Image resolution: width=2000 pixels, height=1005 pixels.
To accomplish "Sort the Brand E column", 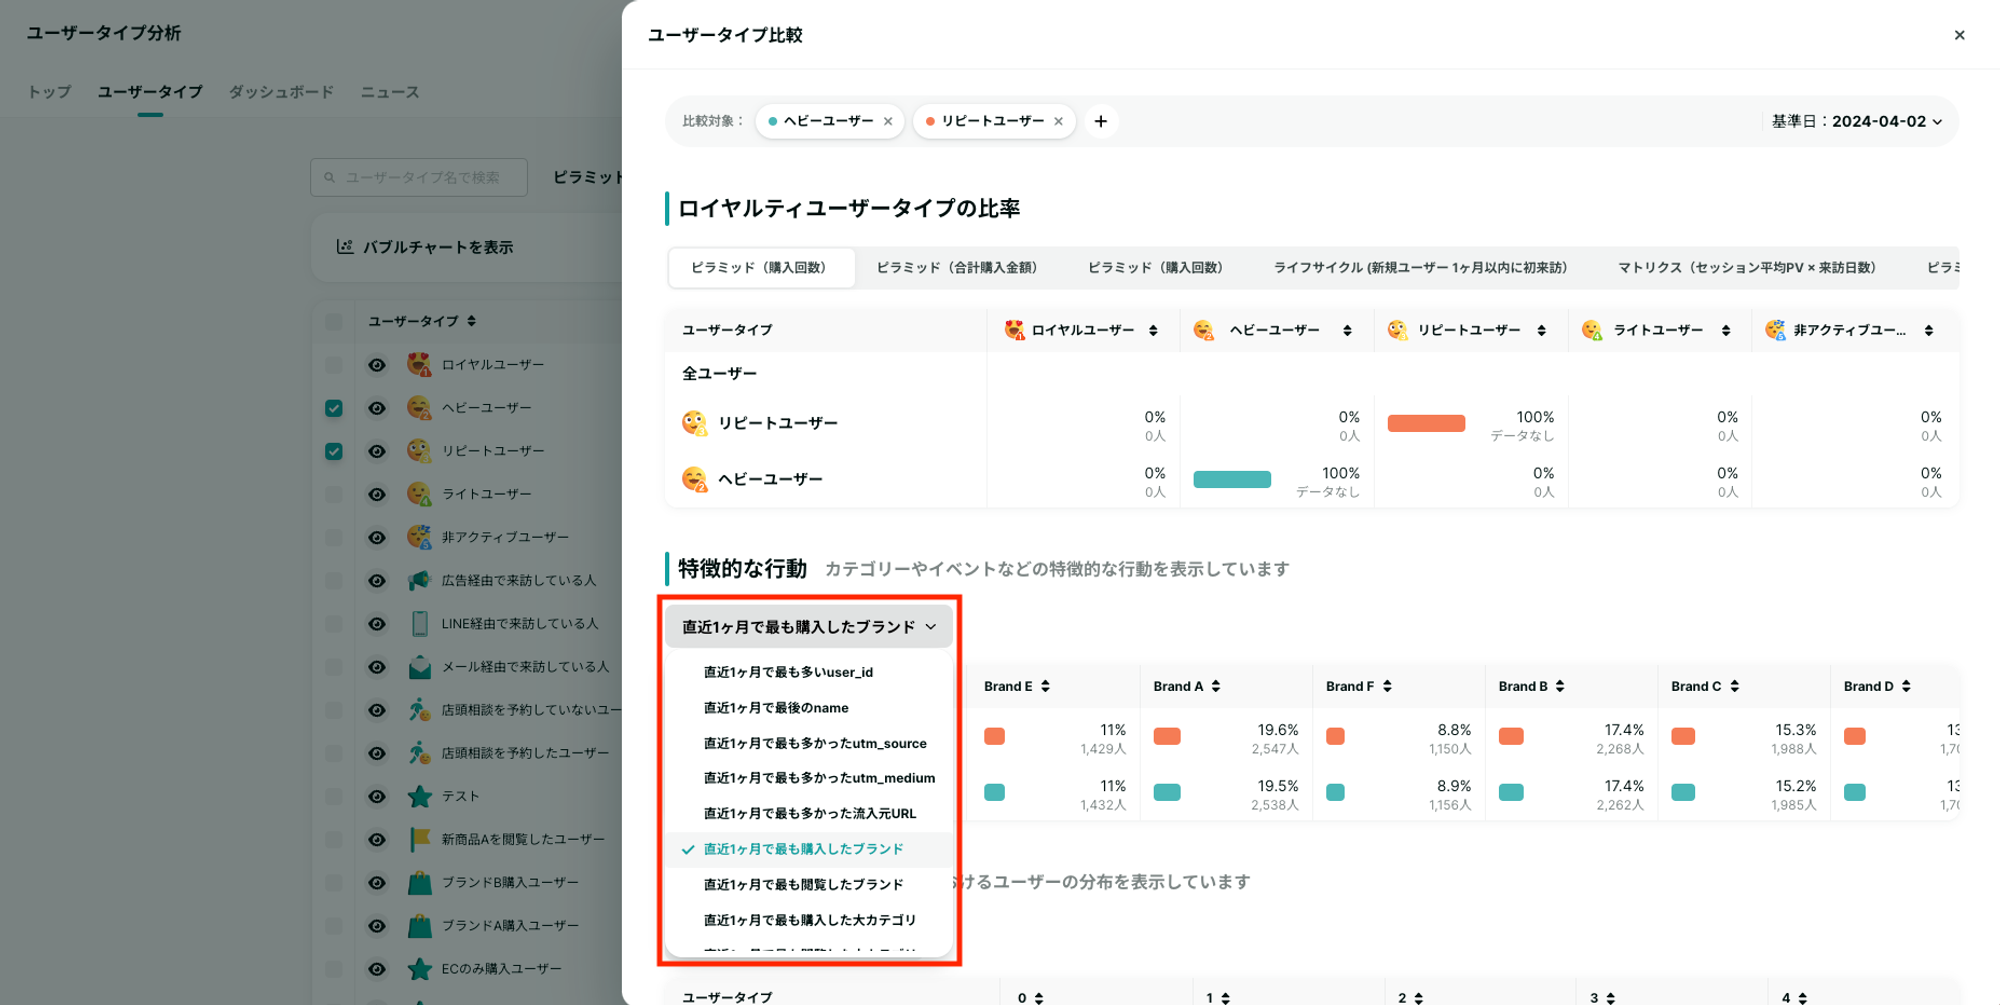I will pos(1045,686).
